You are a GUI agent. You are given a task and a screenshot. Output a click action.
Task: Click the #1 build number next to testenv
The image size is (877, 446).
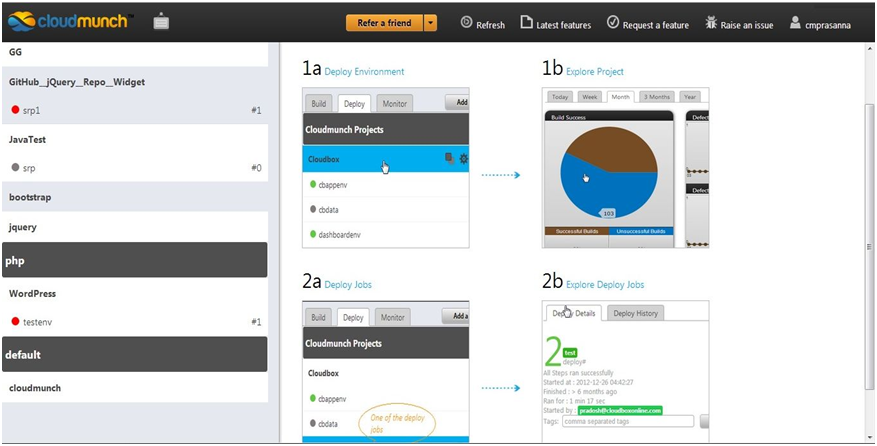pos(256,322)
